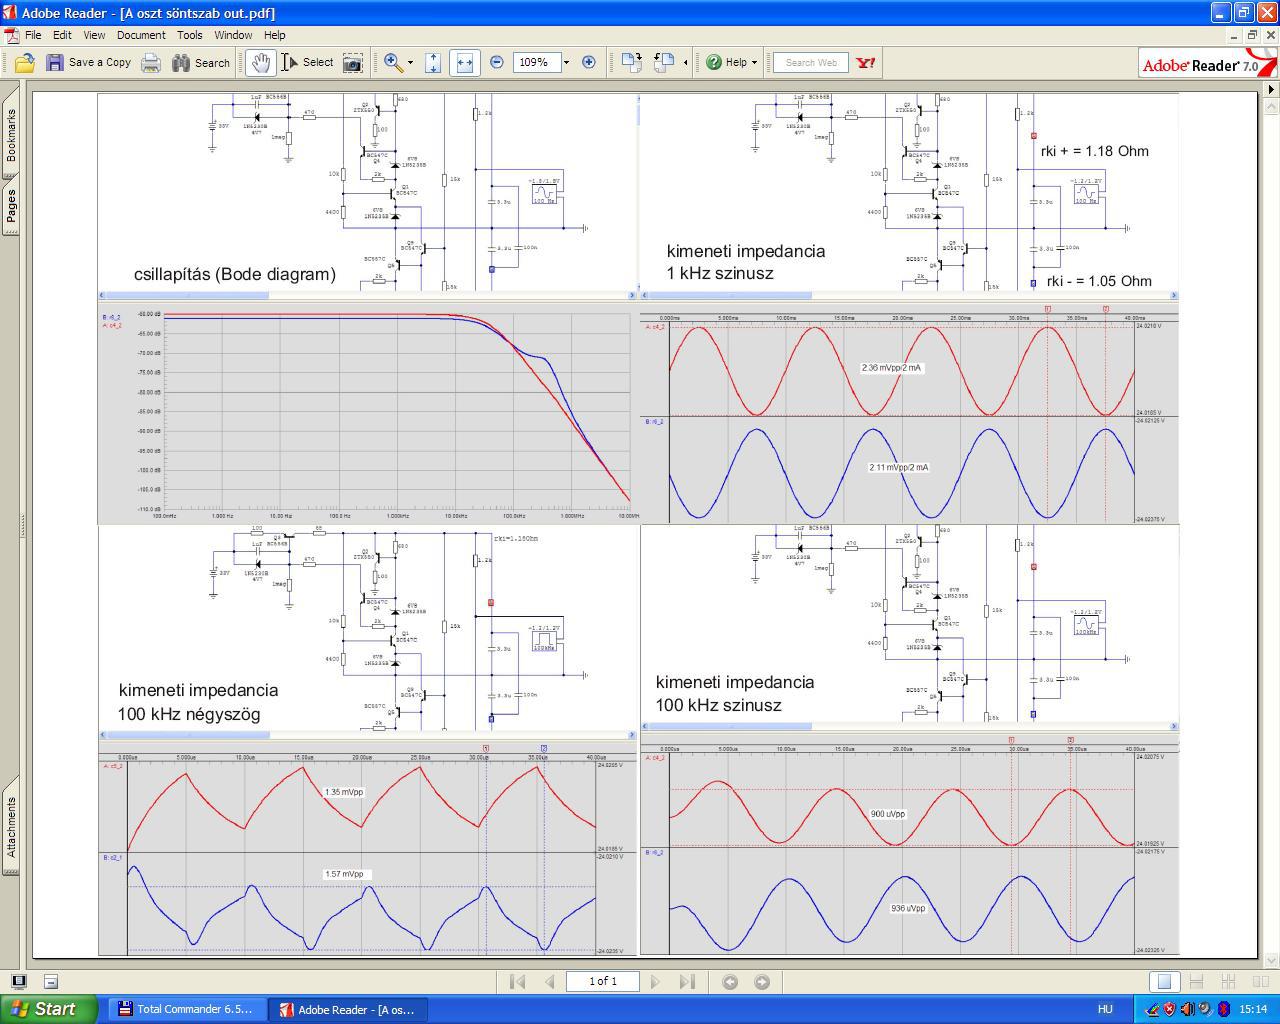Click the Open file folder icon
The image size is (1280, 1024).
(x=25, y=63)
